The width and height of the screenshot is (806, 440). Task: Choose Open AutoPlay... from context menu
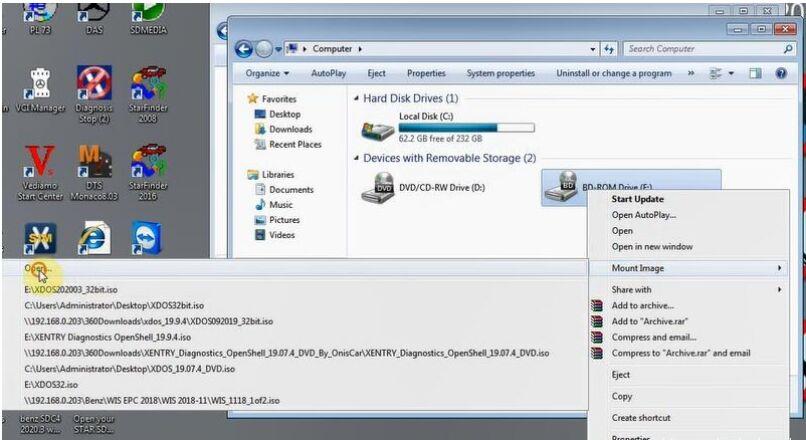point(644,215)
